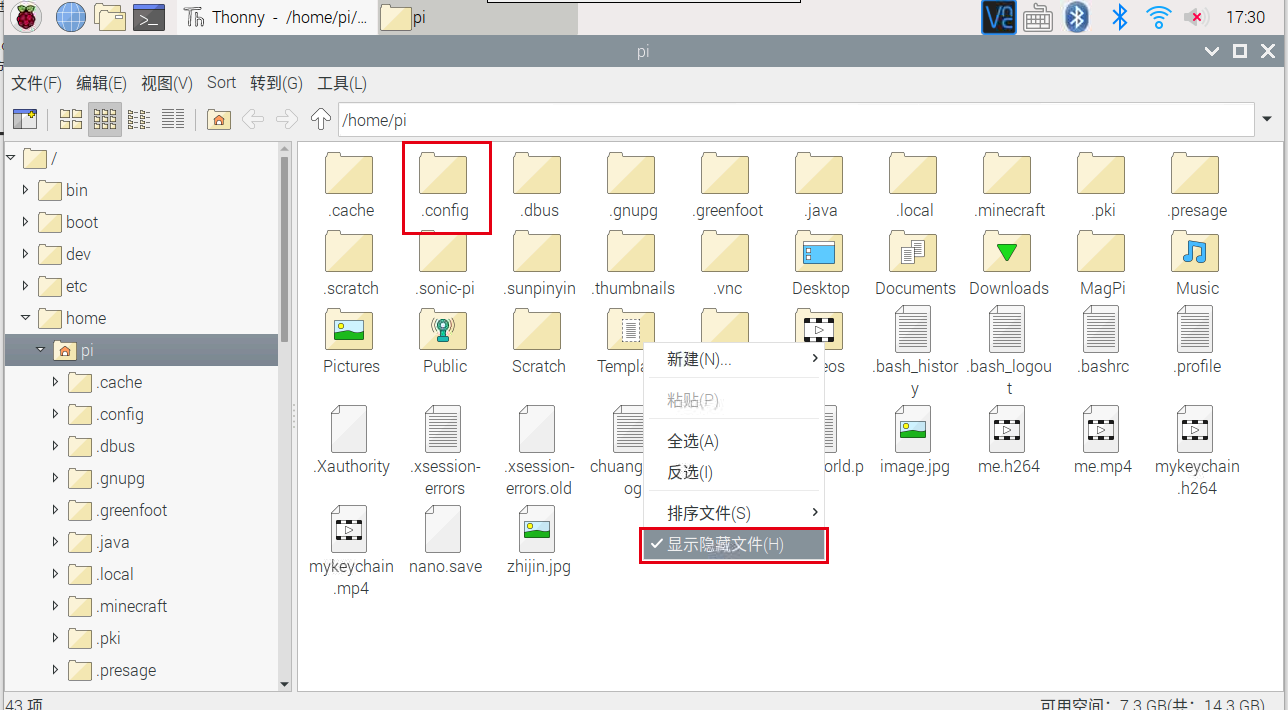Open the Sort menu
Image resolution: width=1288 pixels, height=710 pixels.
pyautogui.click(x=221, y=83)
